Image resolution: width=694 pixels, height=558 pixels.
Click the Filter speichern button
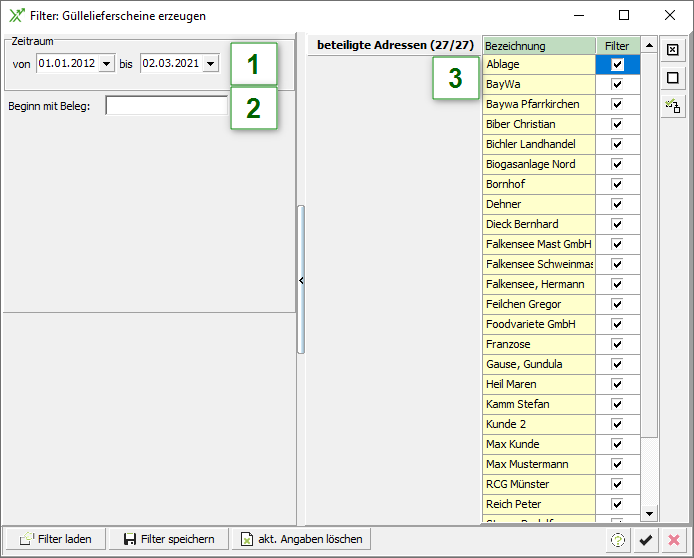(x=168, y=539)
